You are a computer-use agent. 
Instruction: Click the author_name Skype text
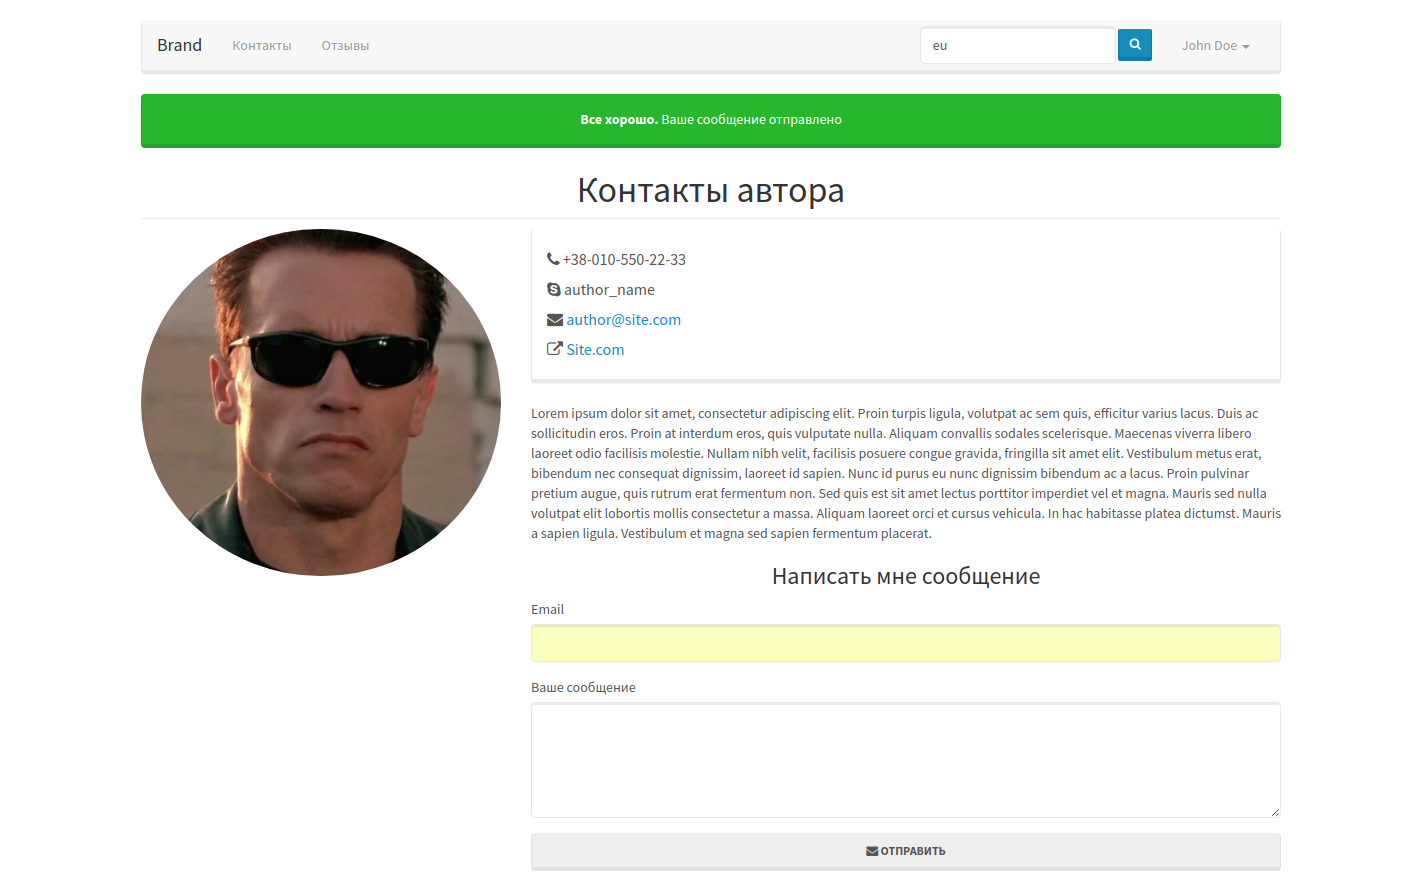609,290
